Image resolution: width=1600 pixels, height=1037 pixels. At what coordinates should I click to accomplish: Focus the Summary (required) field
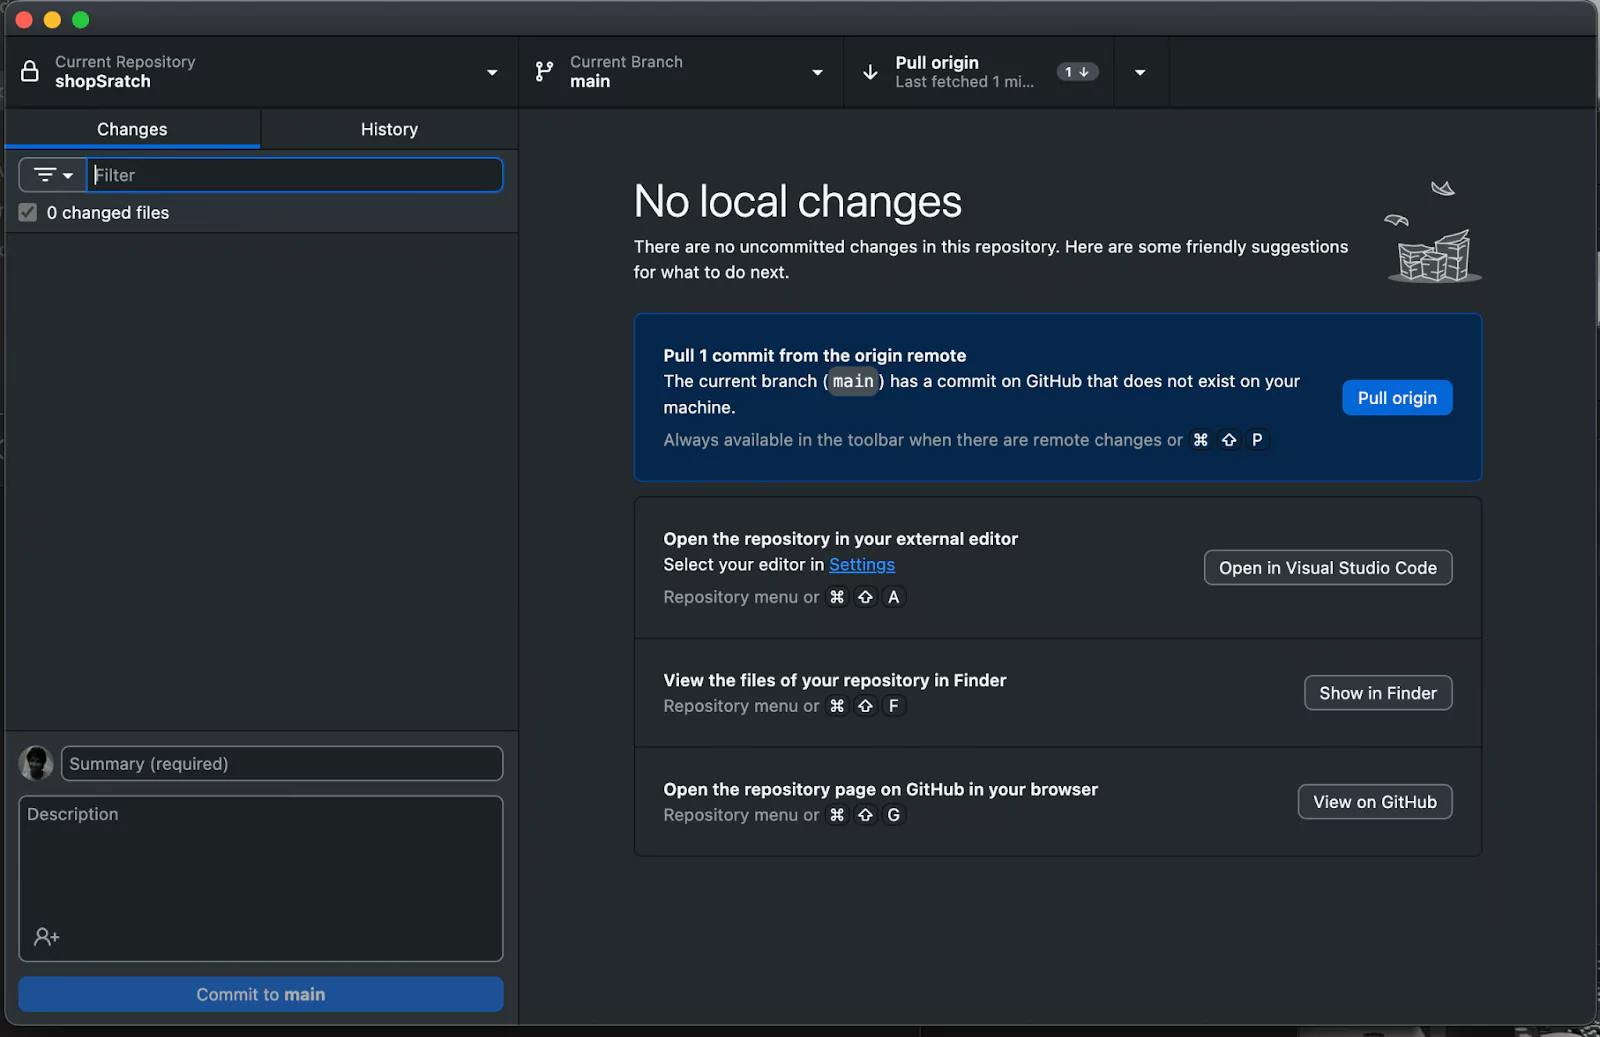(x=282, y=763)
